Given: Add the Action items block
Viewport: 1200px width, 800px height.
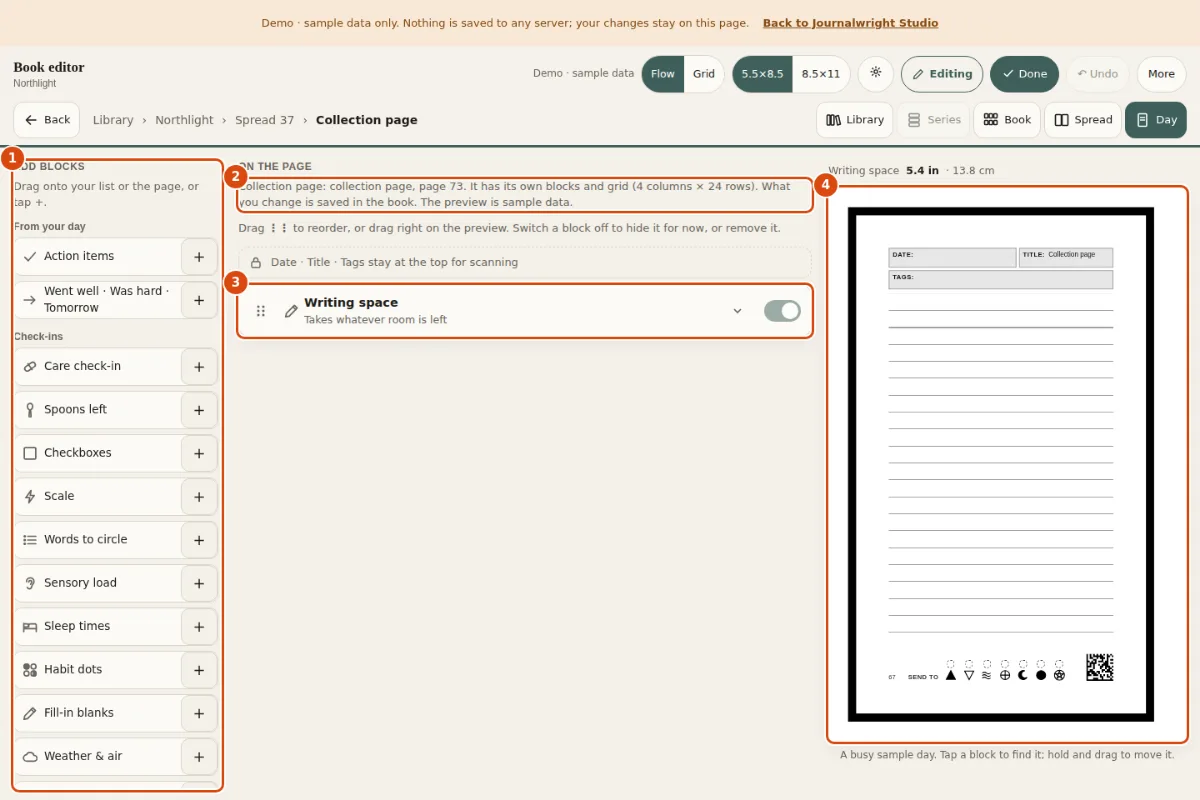Looking at the screenshot, I should point(199,257).
